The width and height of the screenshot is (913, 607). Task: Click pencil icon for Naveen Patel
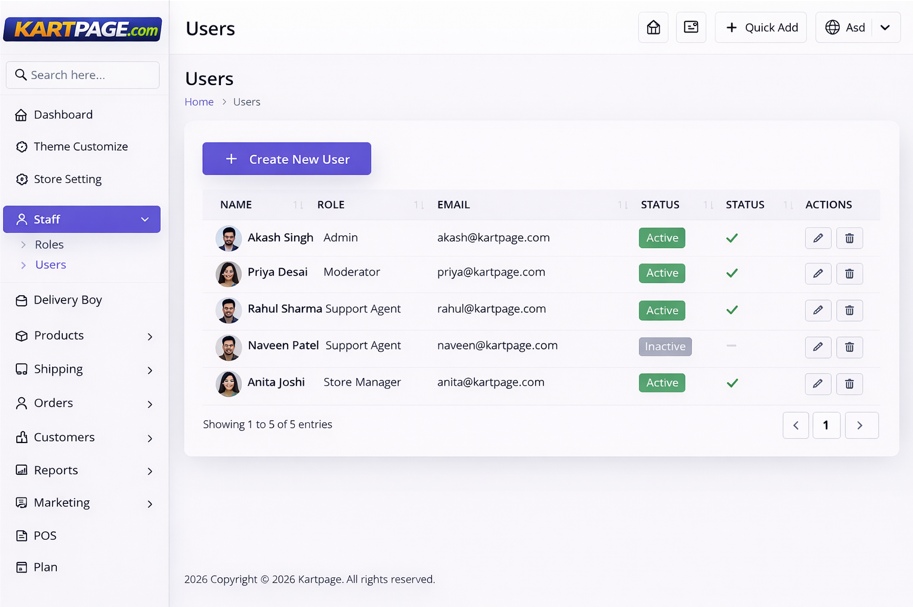(817, 347)
